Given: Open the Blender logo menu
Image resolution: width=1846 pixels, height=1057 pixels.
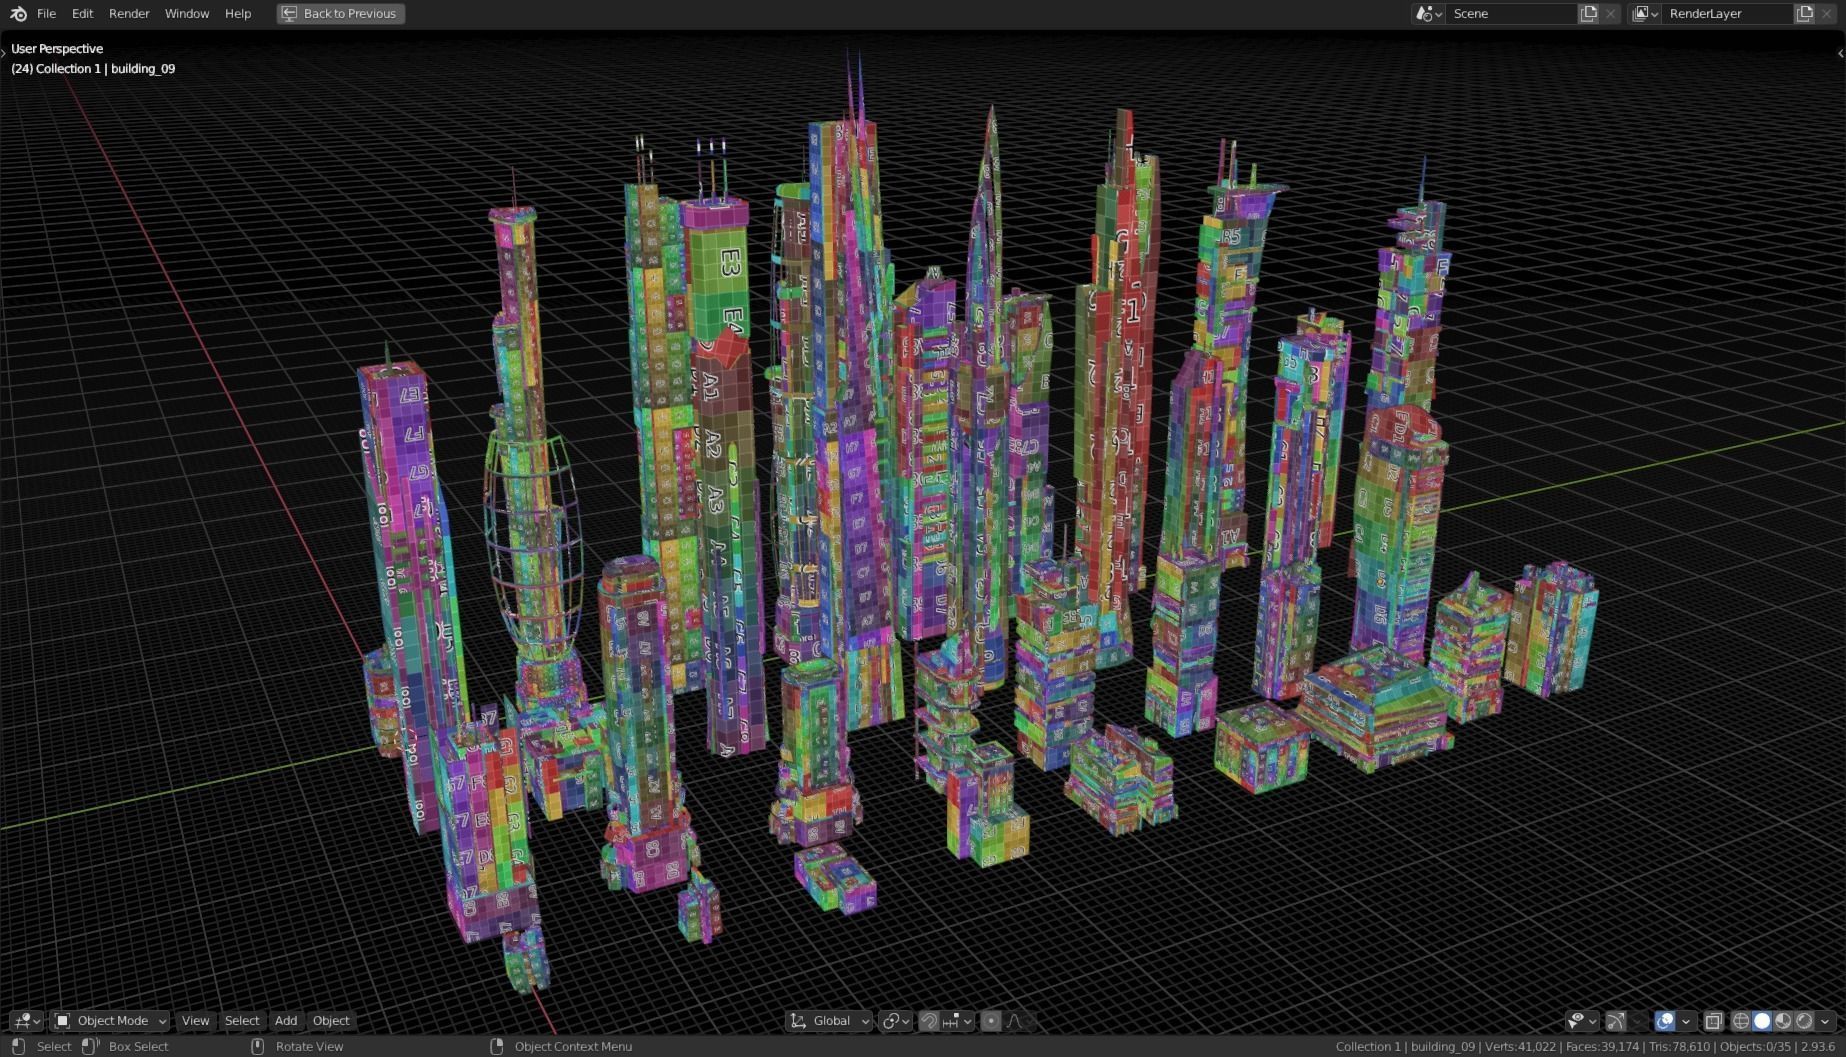Looking at the screenshot, I should coord(17,14).
